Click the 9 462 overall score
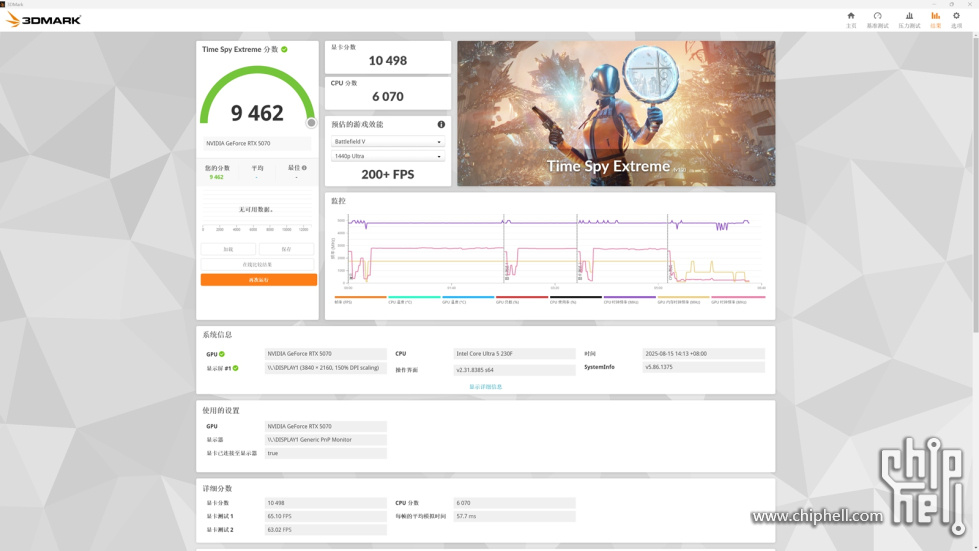This screenshot has height=551, width=979. tap(257, 113)
